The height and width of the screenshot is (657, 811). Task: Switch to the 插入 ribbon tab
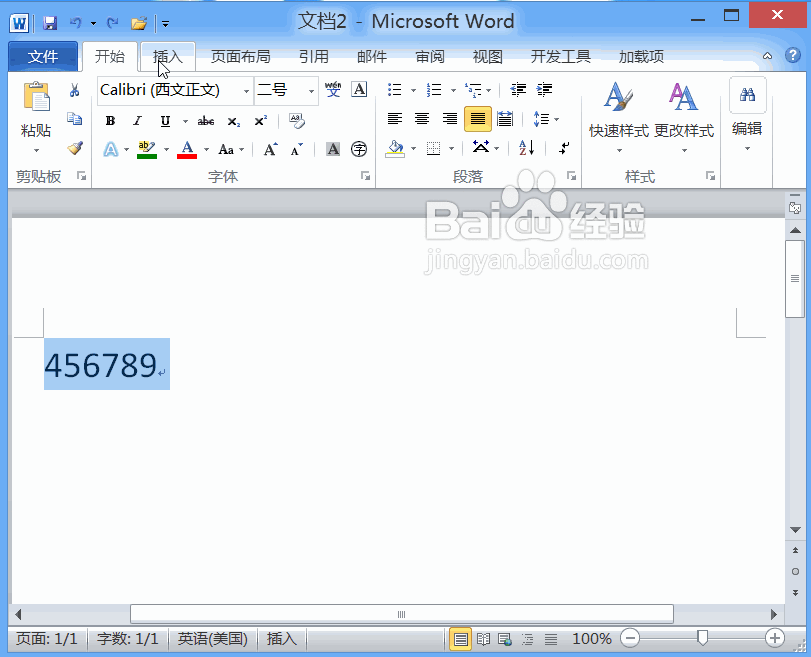tap(167, 57)
